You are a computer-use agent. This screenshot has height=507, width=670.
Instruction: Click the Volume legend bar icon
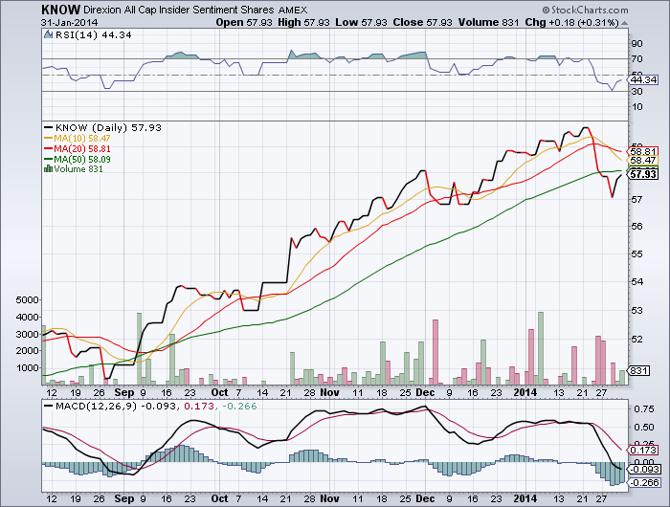click(x=48, y=169)
